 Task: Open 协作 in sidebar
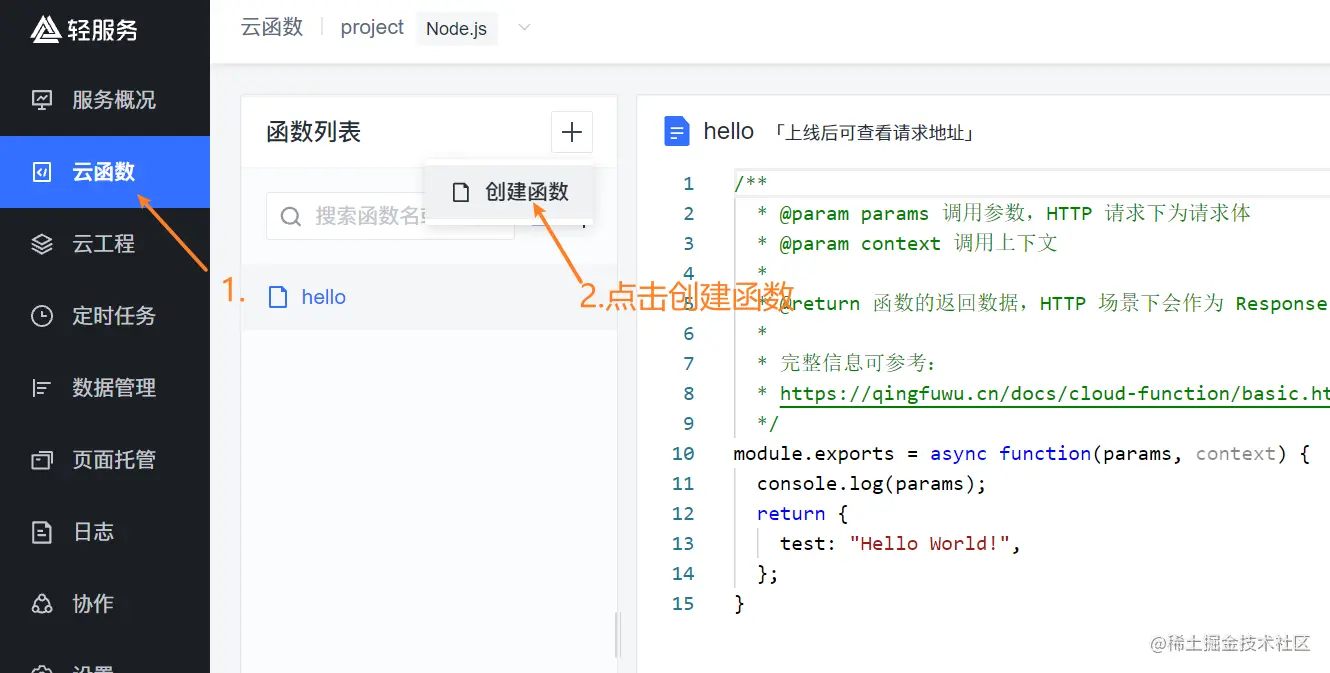point(105,604)
